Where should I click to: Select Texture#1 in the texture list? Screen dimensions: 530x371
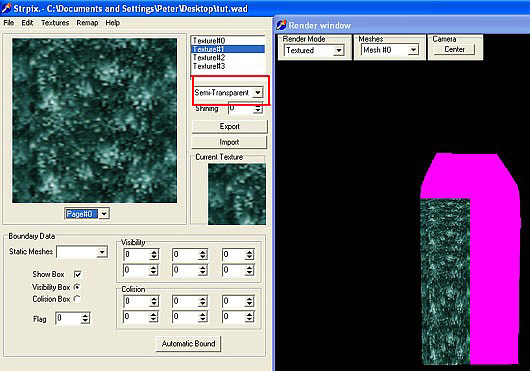point(228,49)
